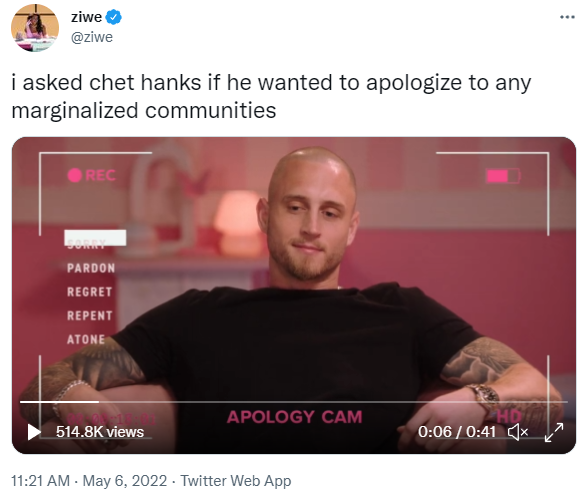Click the blue verified badge

coord(113,17)
